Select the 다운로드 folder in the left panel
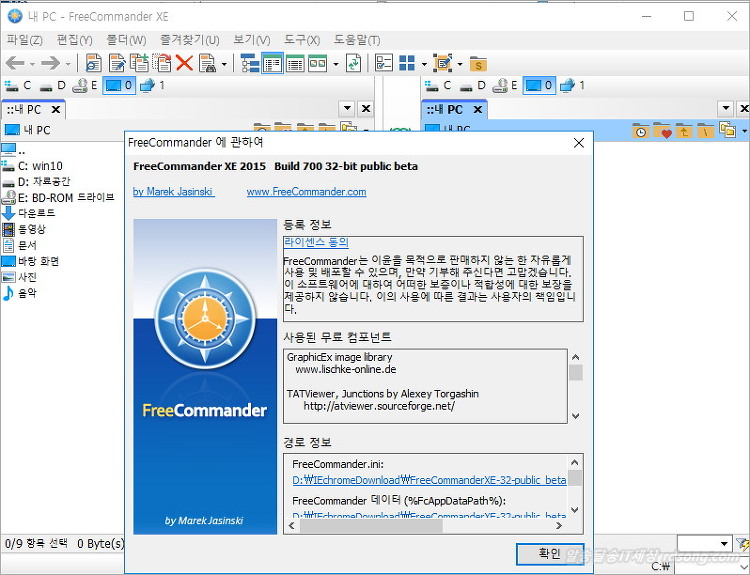The width and height of the screenshot is (750, 575). [x=36, y=213]
